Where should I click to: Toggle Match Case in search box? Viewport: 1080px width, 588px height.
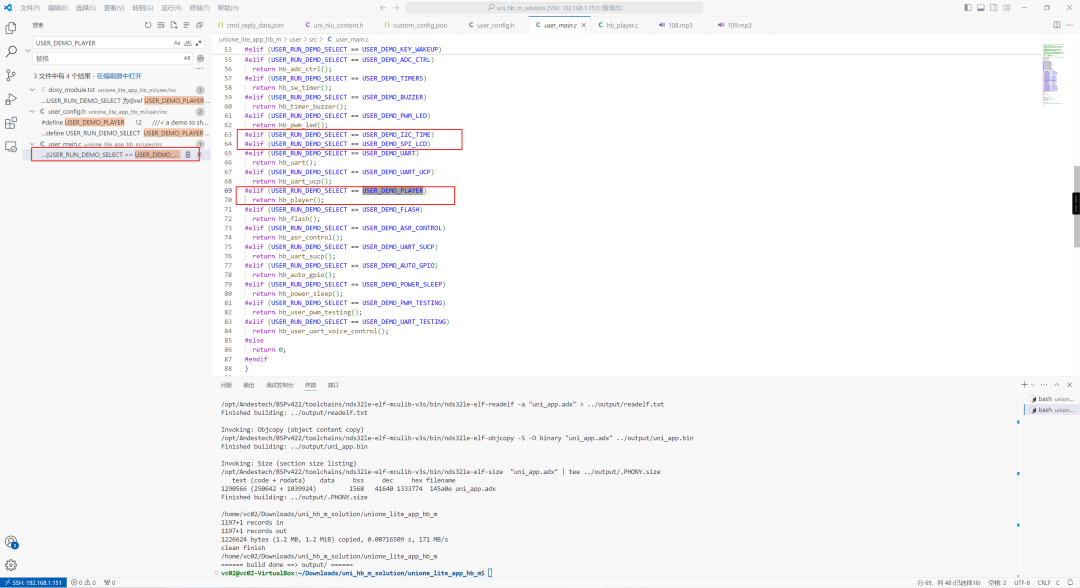click(x=177, y=43)
